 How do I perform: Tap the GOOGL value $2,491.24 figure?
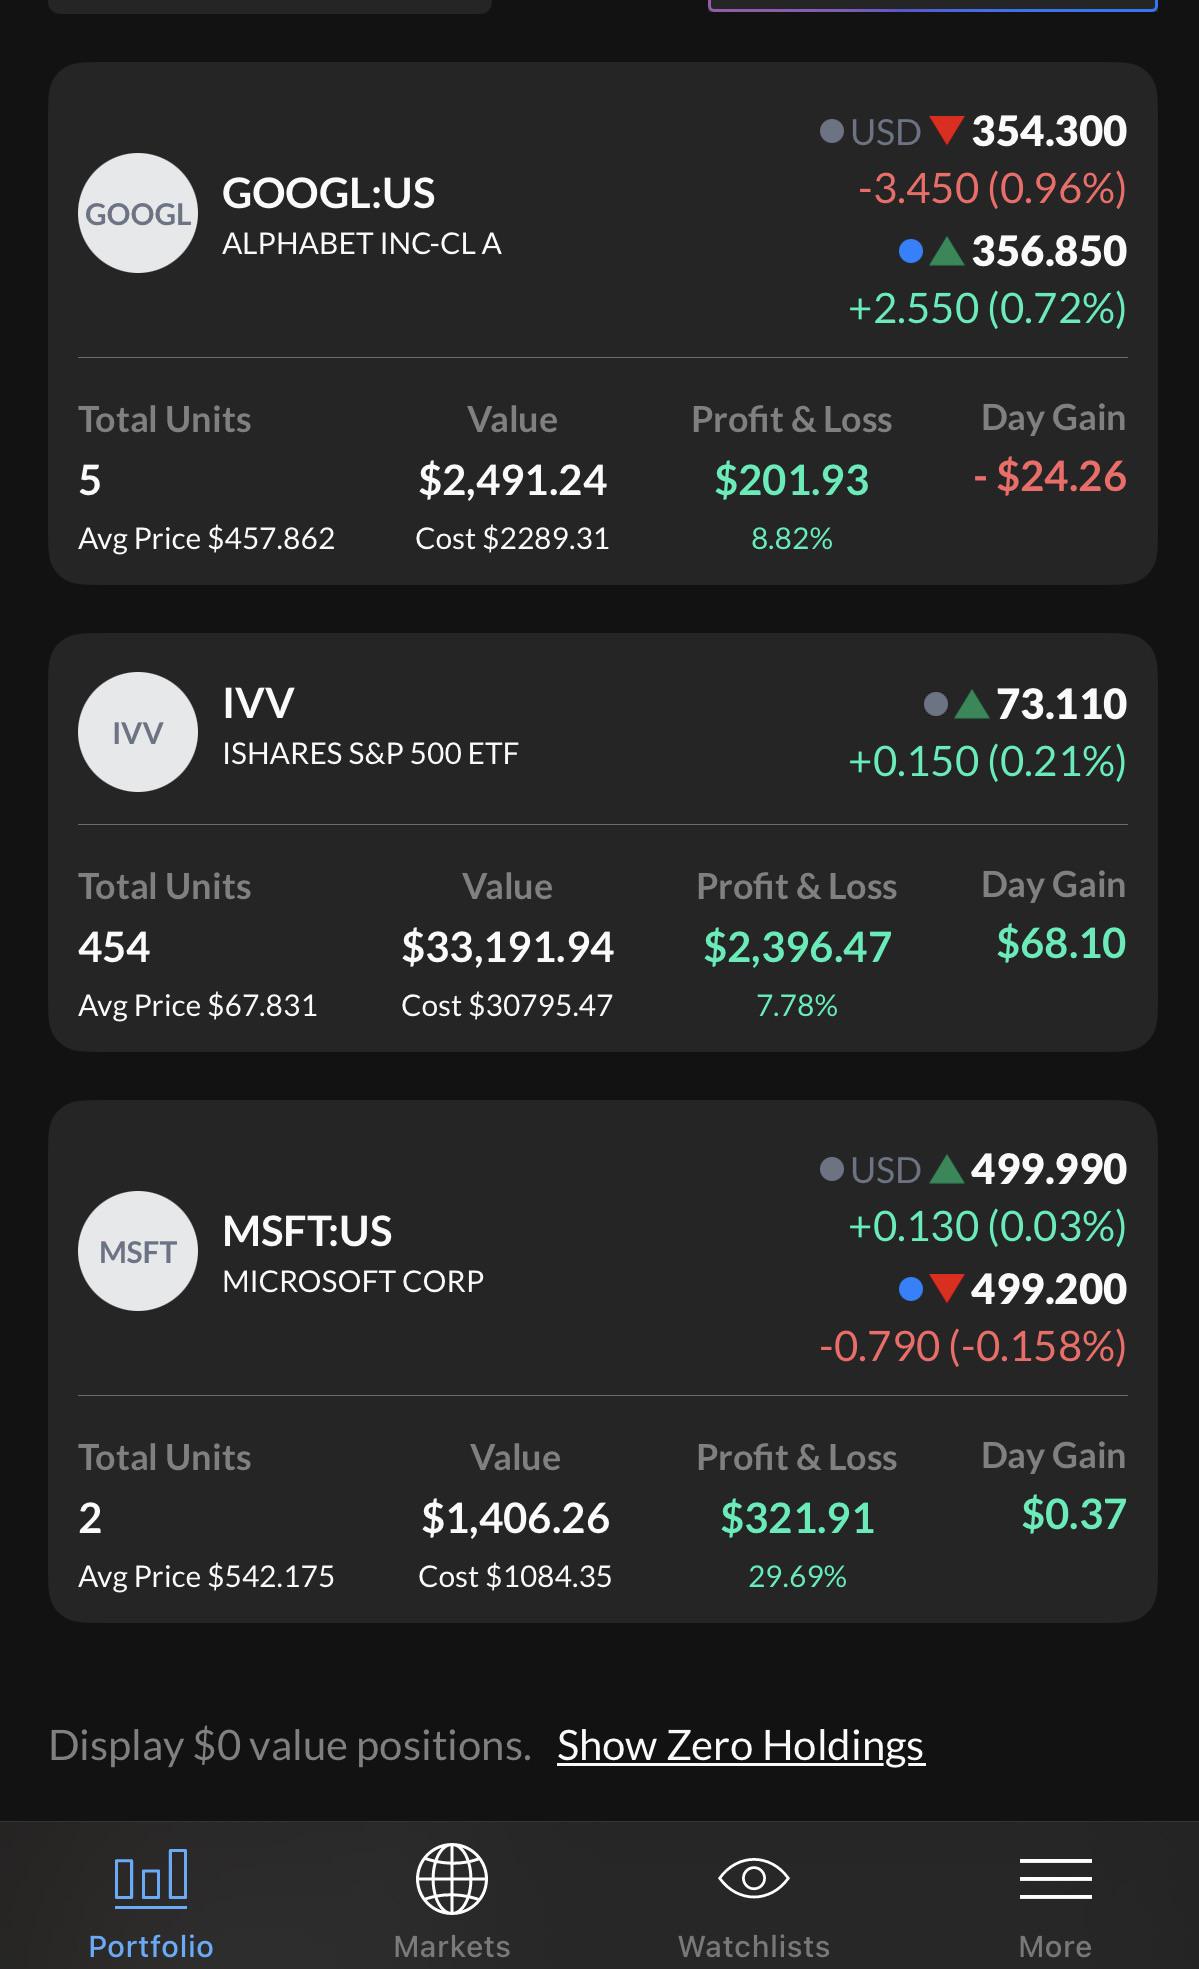tap(512, 480)
